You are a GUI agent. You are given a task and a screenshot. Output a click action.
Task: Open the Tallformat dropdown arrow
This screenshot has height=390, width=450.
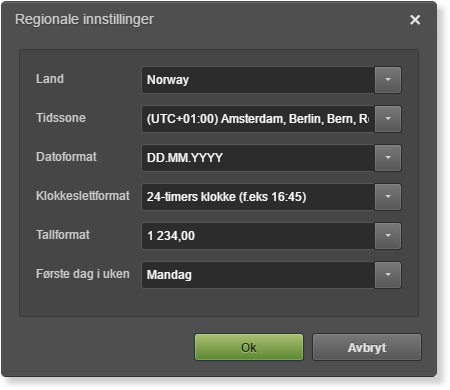coord(388,236)
